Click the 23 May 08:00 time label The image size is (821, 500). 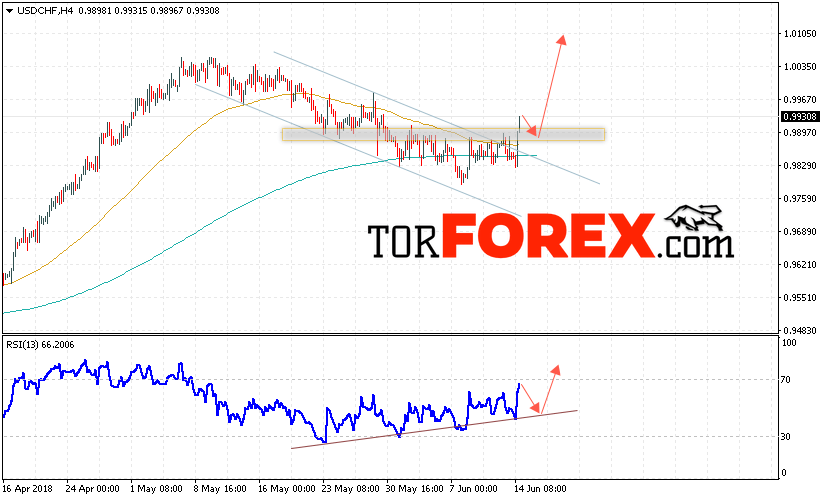(x=350, y=488)
